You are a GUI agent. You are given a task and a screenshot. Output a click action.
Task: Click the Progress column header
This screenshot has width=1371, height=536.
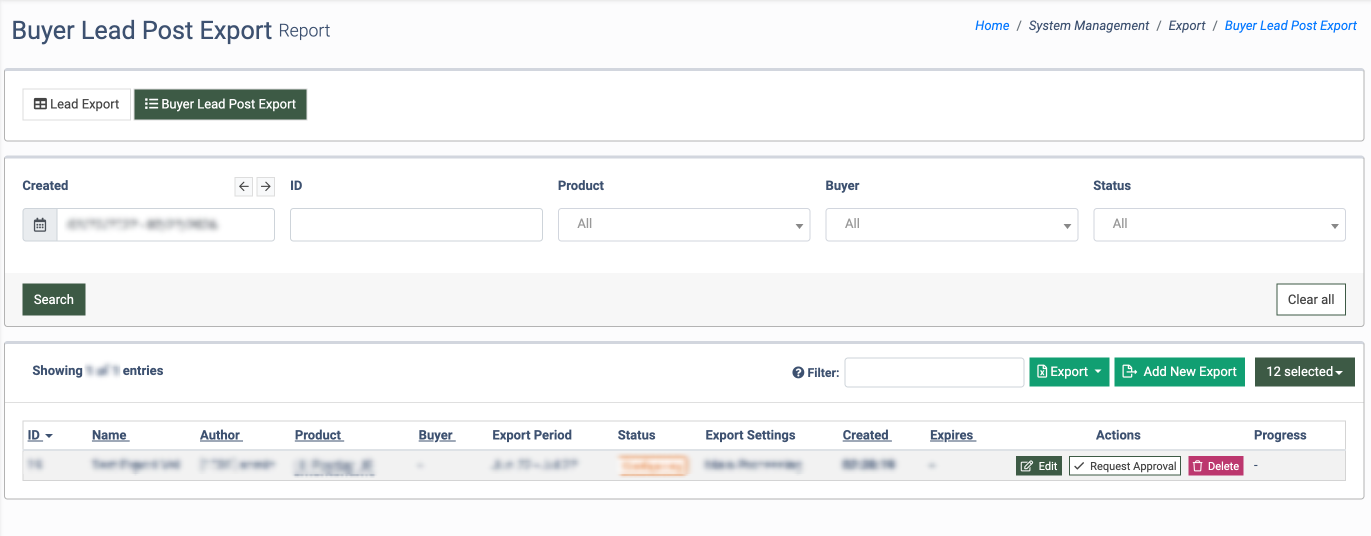coord(1280,435)
